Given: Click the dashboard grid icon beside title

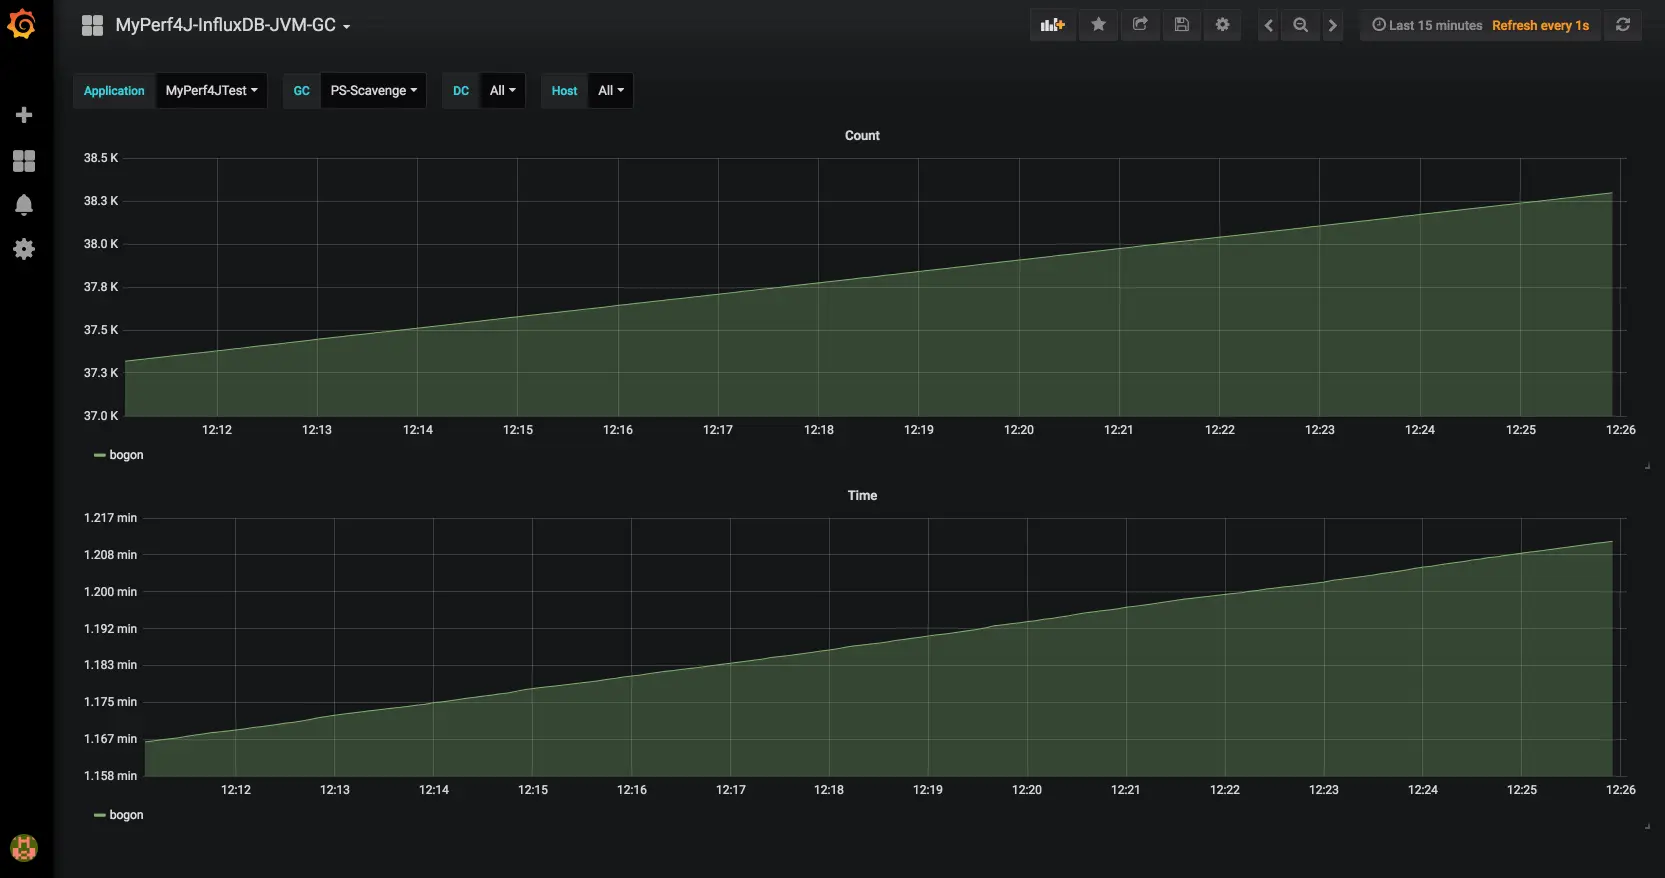Looking at the screenshot, I should click(x=92, y=26).
